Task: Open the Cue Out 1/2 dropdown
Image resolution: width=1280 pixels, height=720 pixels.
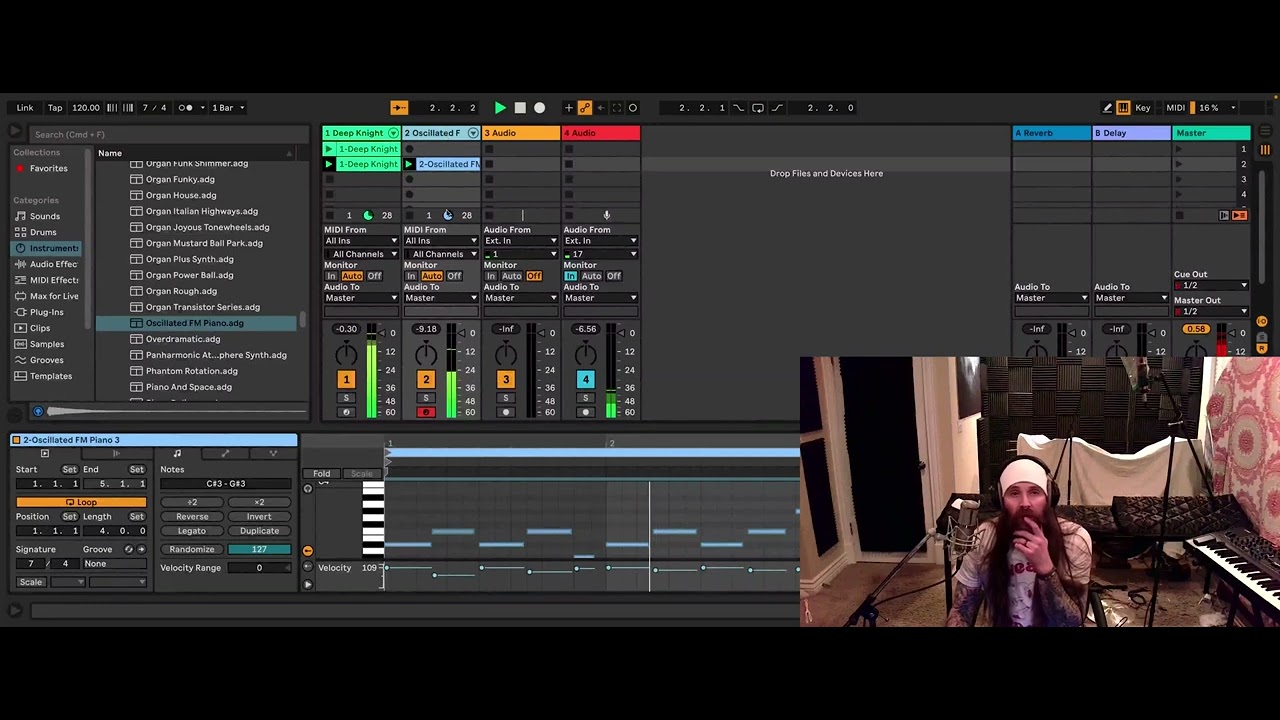Action: [1212, 285]
